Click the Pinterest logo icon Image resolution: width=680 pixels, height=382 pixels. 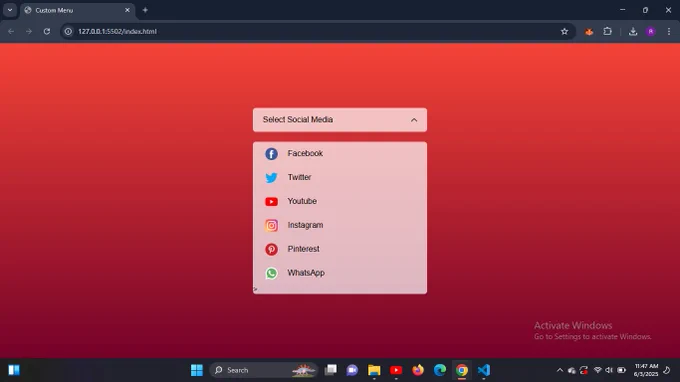tap(271, 249)
